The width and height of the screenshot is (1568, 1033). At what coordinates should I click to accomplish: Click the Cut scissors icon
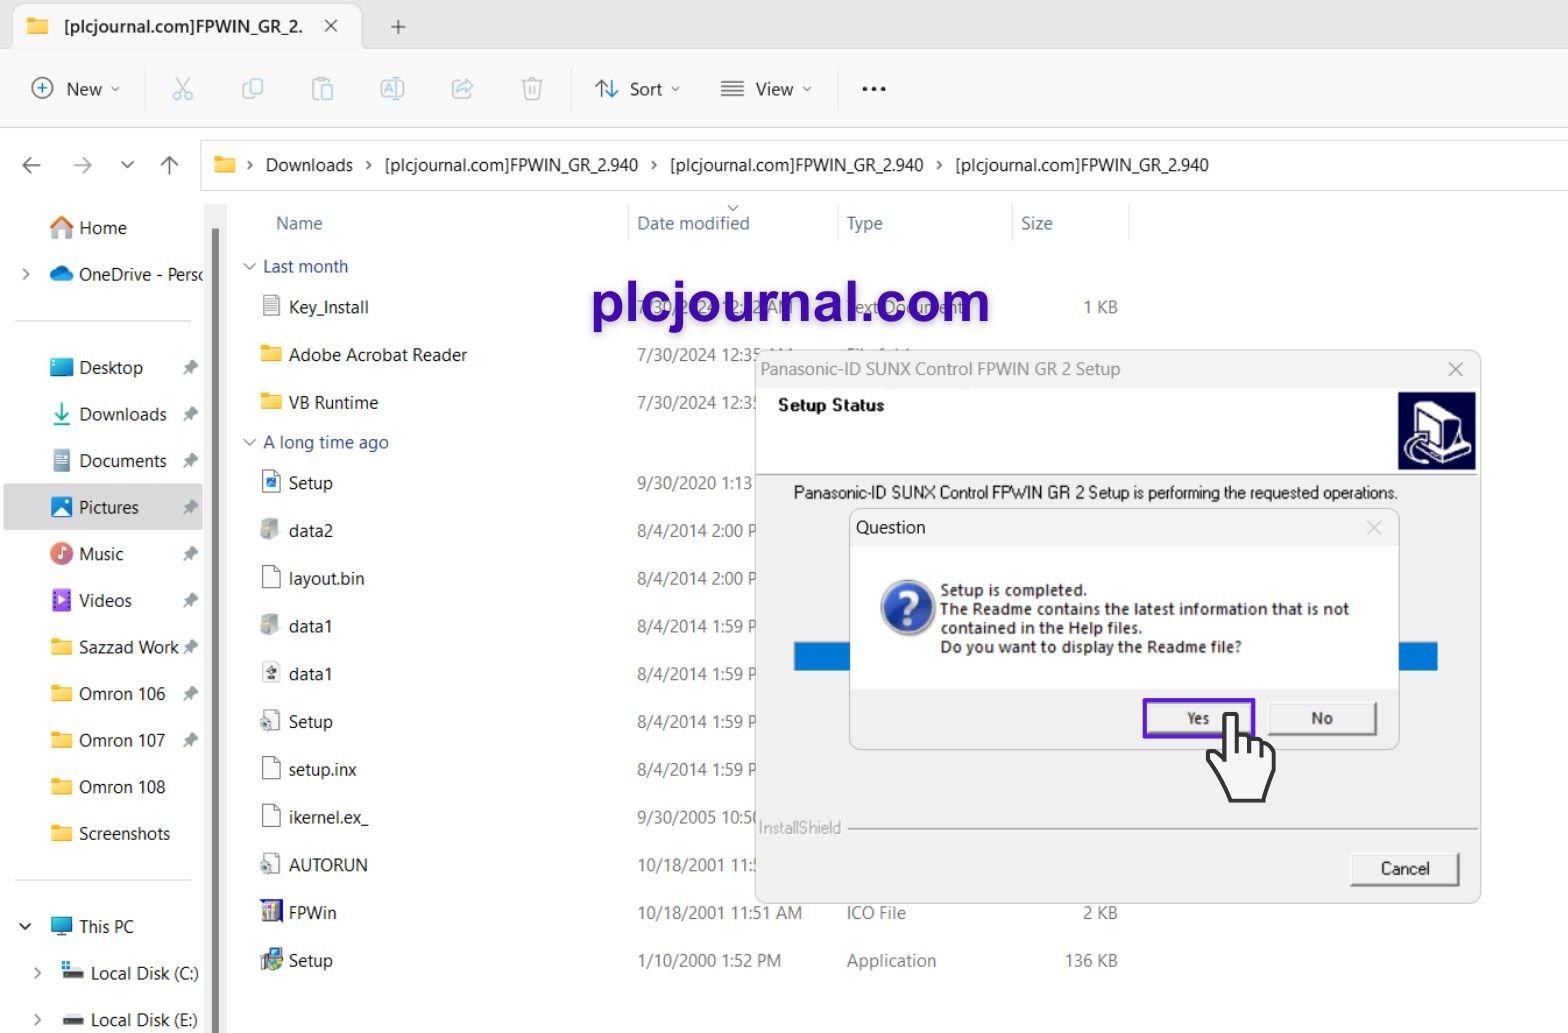pyautogui.click(x=182, y=89)
